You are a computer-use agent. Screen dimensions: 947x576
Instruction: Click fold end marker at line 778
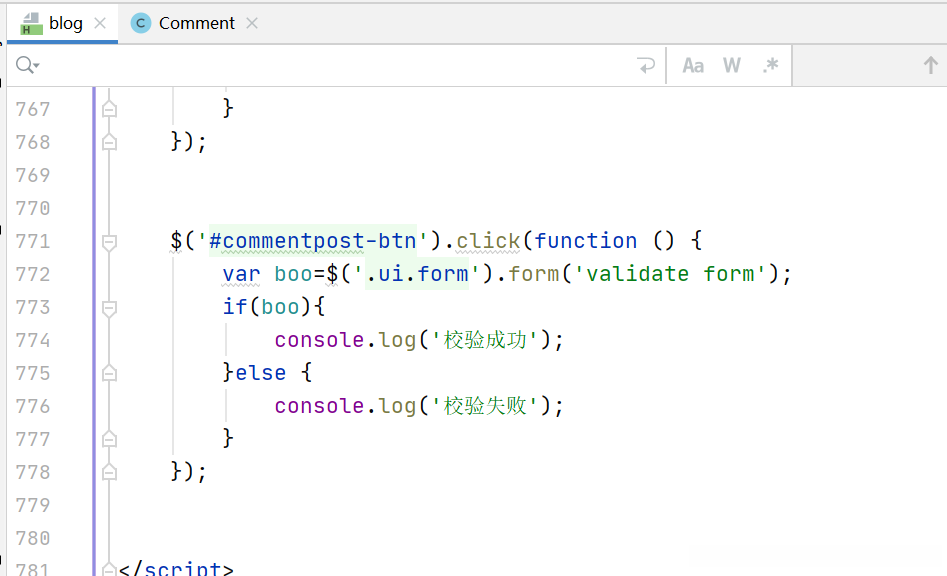[x=109, y=472]
